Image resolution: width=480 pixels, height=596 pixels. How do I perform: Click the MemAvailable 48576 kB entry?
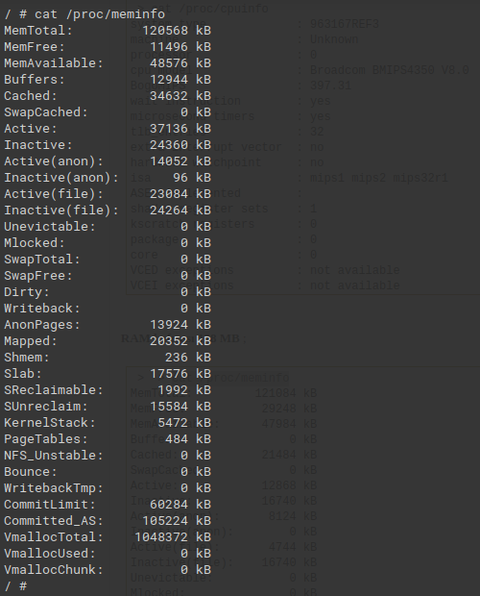tap(108, 63)
